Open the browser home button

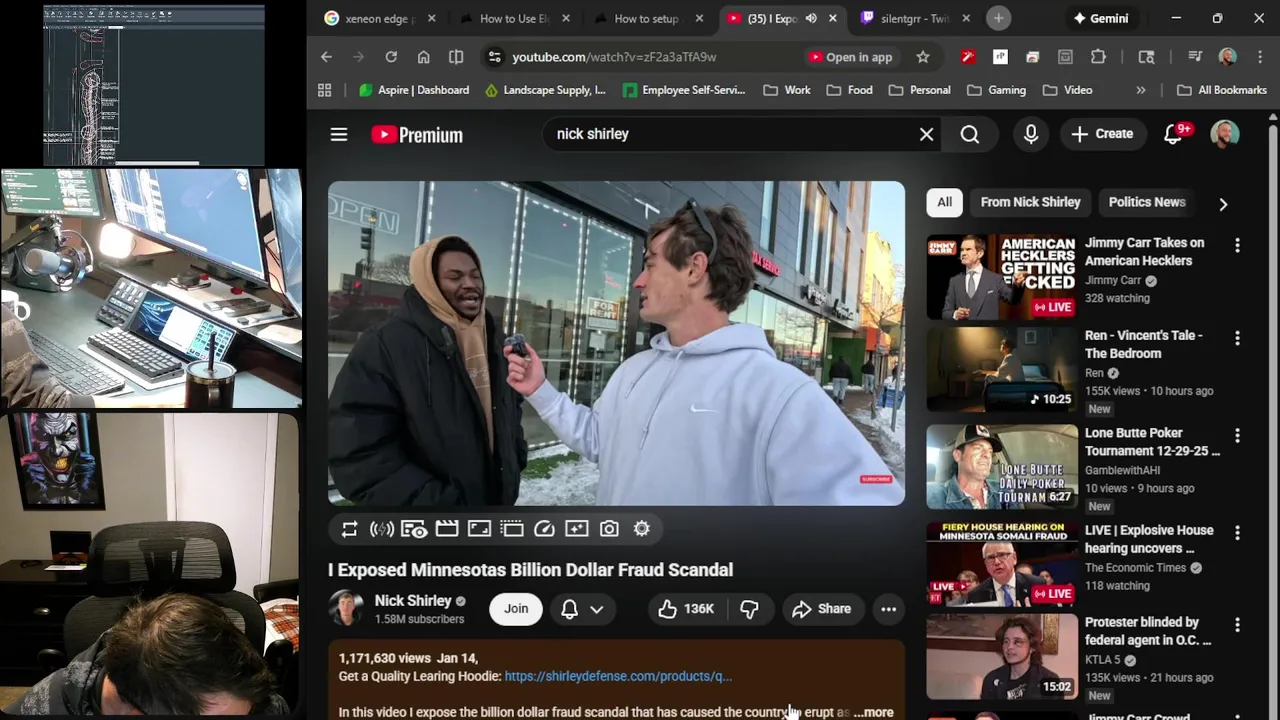click(424, 57)
